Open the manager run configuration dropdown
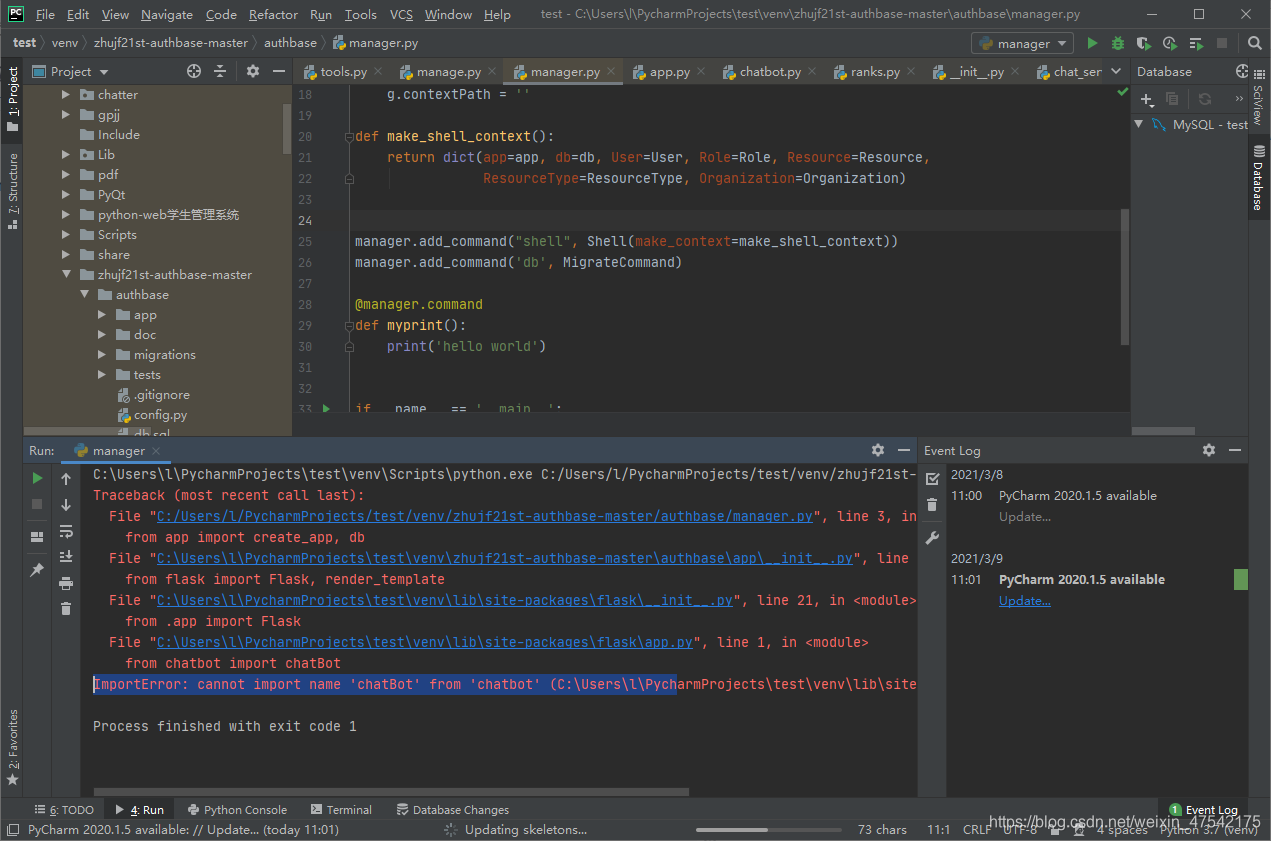1271x841 pixels. (1022, 43)
